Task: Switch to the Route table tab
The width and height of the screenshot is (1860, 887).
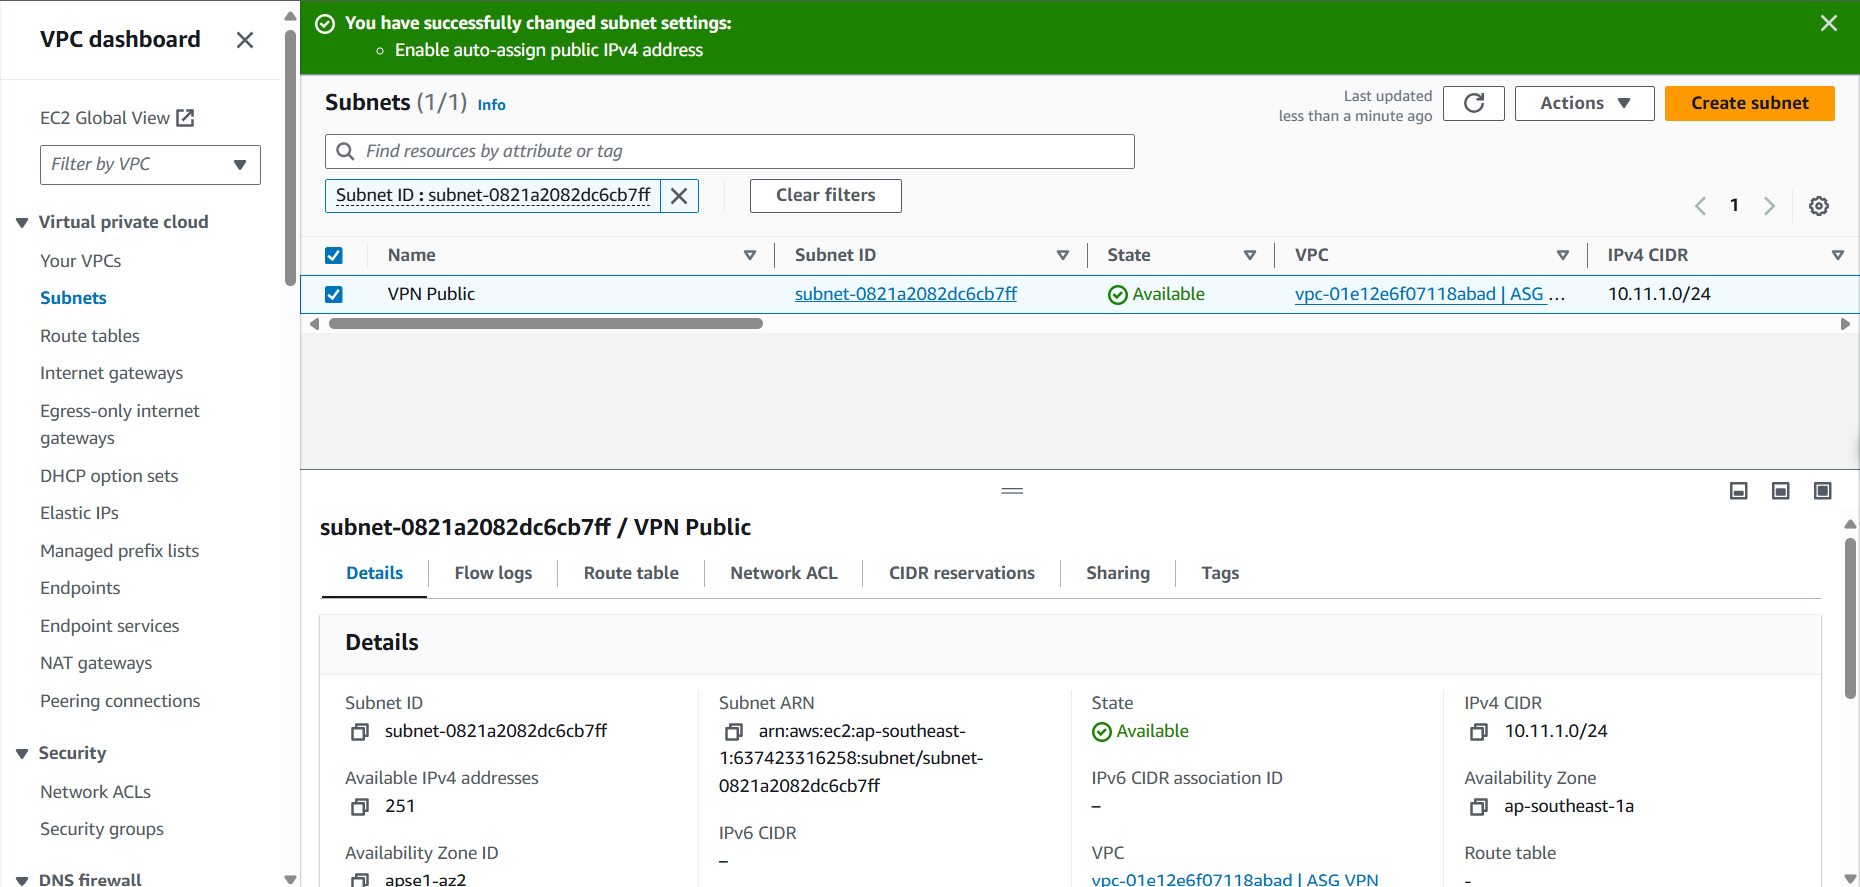Action: [631, 573]
